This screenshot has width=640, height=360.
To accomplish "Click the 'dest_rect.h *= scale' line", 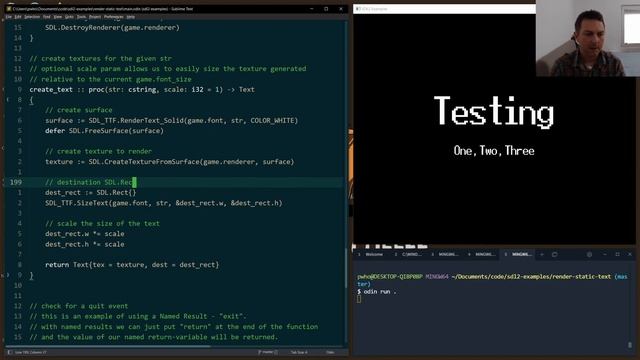I will pos(85,244).
